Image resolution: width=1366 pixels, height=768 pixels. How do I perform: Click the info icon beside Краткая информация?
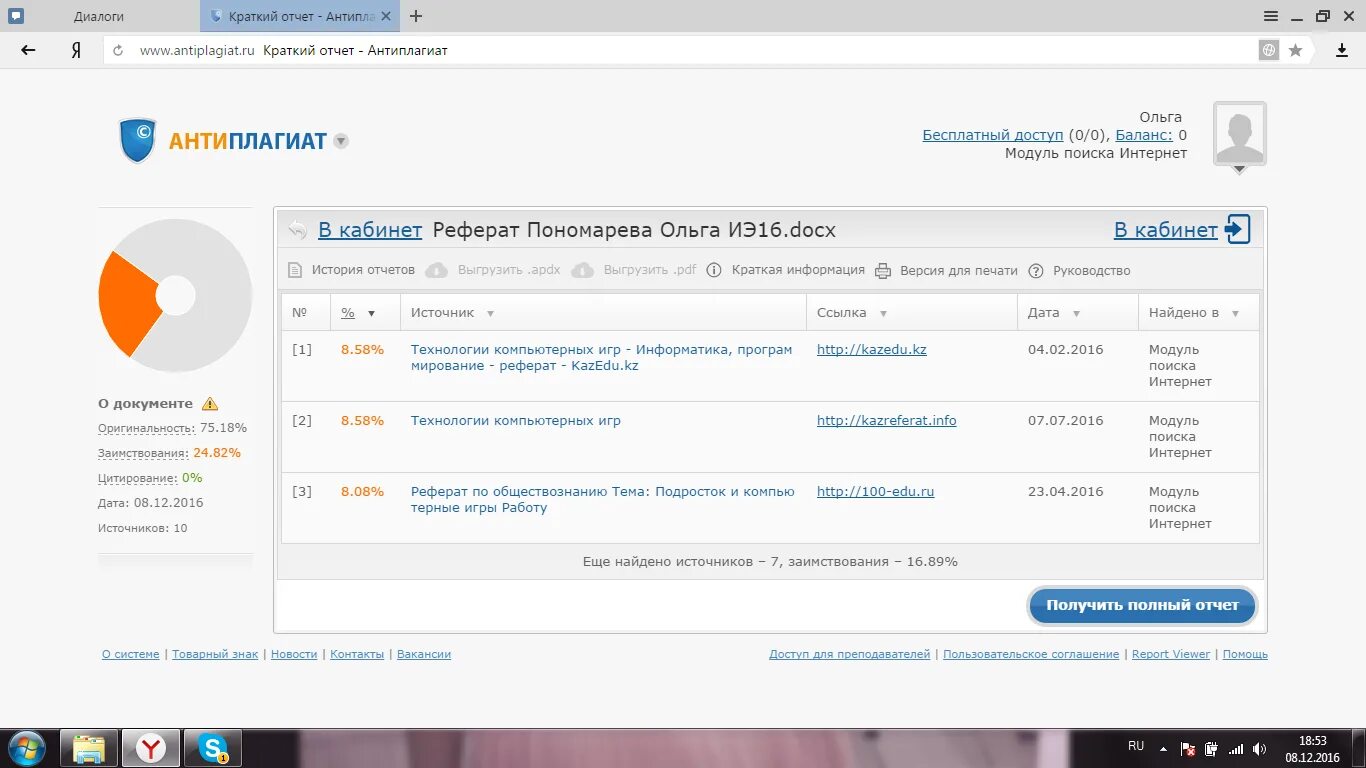tap(714, 270)
